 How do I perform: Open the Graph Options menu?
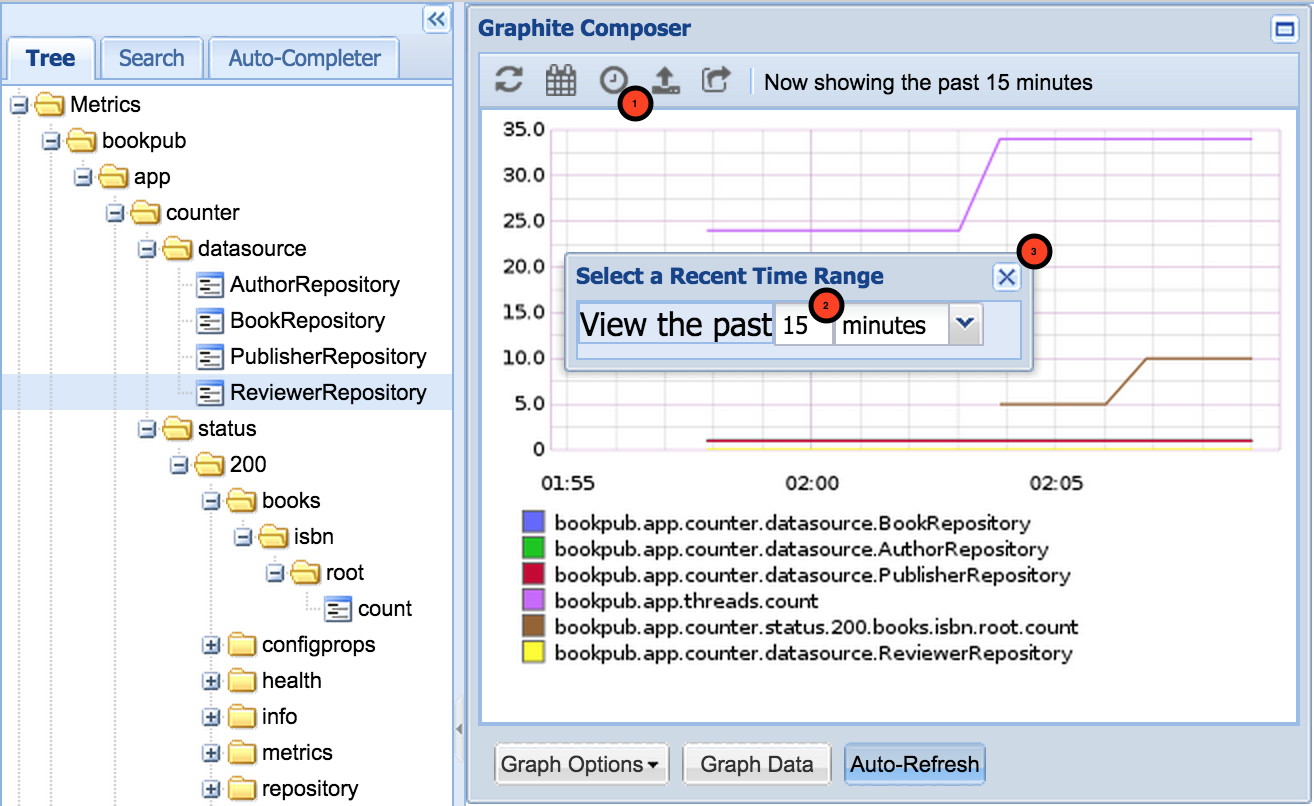(581, 765)
